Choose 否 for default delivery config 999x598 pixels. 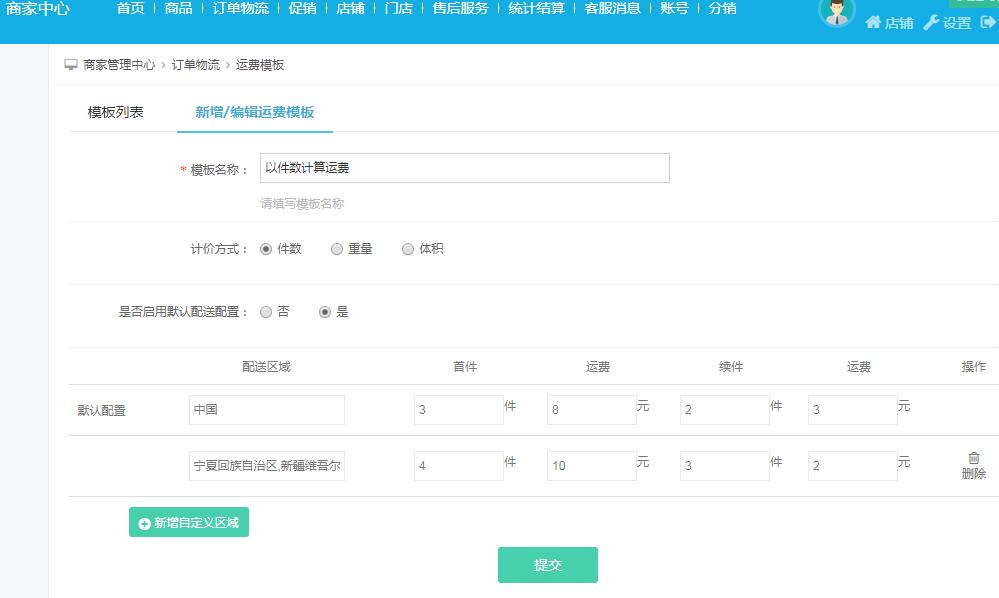point(266,312)
